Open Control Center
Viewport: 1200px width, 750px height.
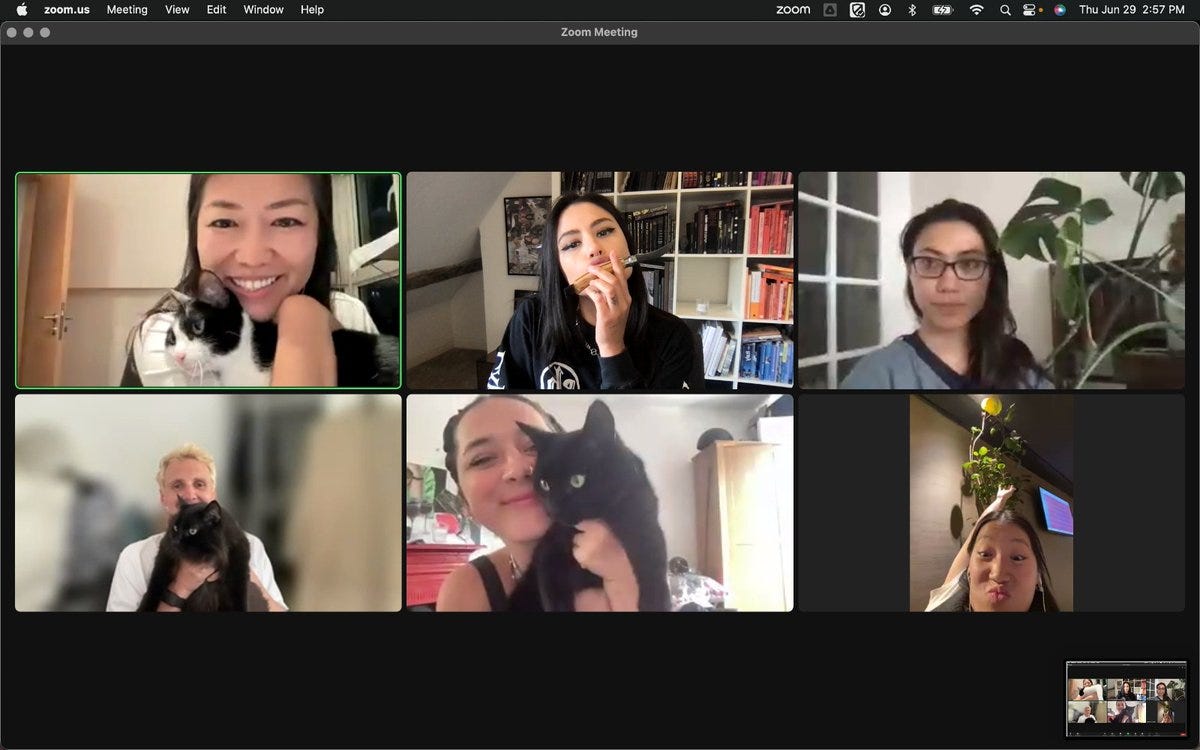click(x=1031, y=9)
